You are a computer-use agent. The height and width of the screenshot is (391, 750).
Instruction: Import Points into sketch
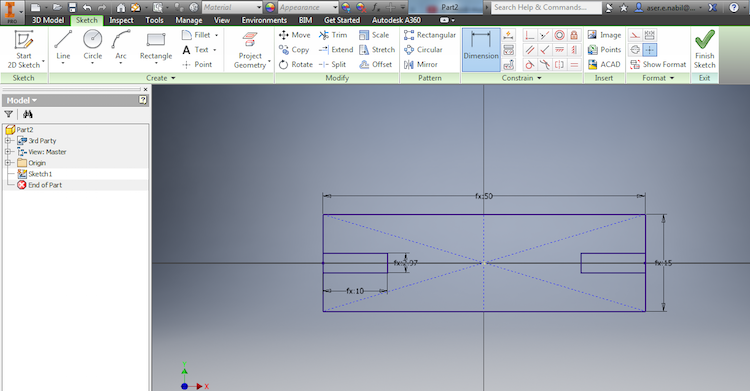click(x=604, y=50)
